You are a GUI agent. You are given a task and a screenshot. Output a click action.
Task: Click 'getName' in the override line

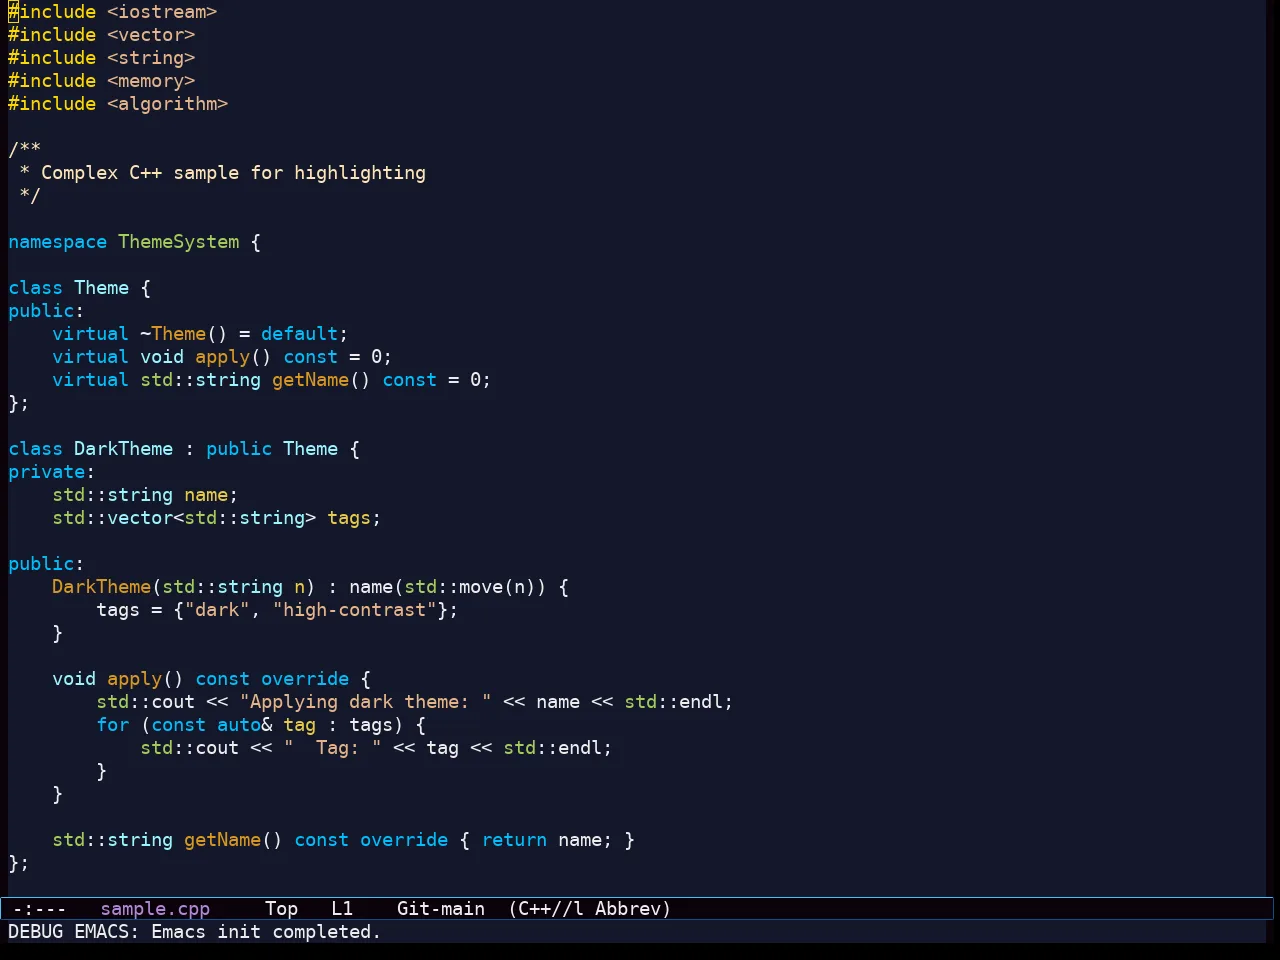coord(222,840)
